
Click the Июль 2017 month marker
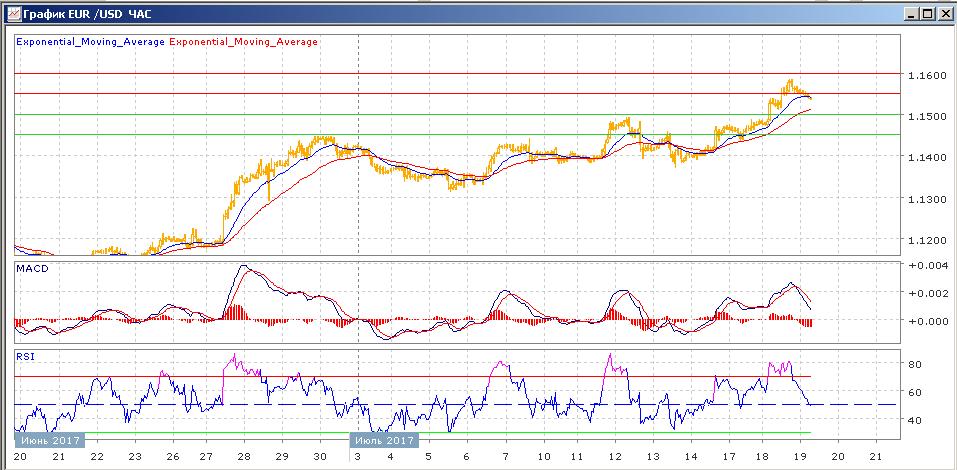[x=385, y=439]
